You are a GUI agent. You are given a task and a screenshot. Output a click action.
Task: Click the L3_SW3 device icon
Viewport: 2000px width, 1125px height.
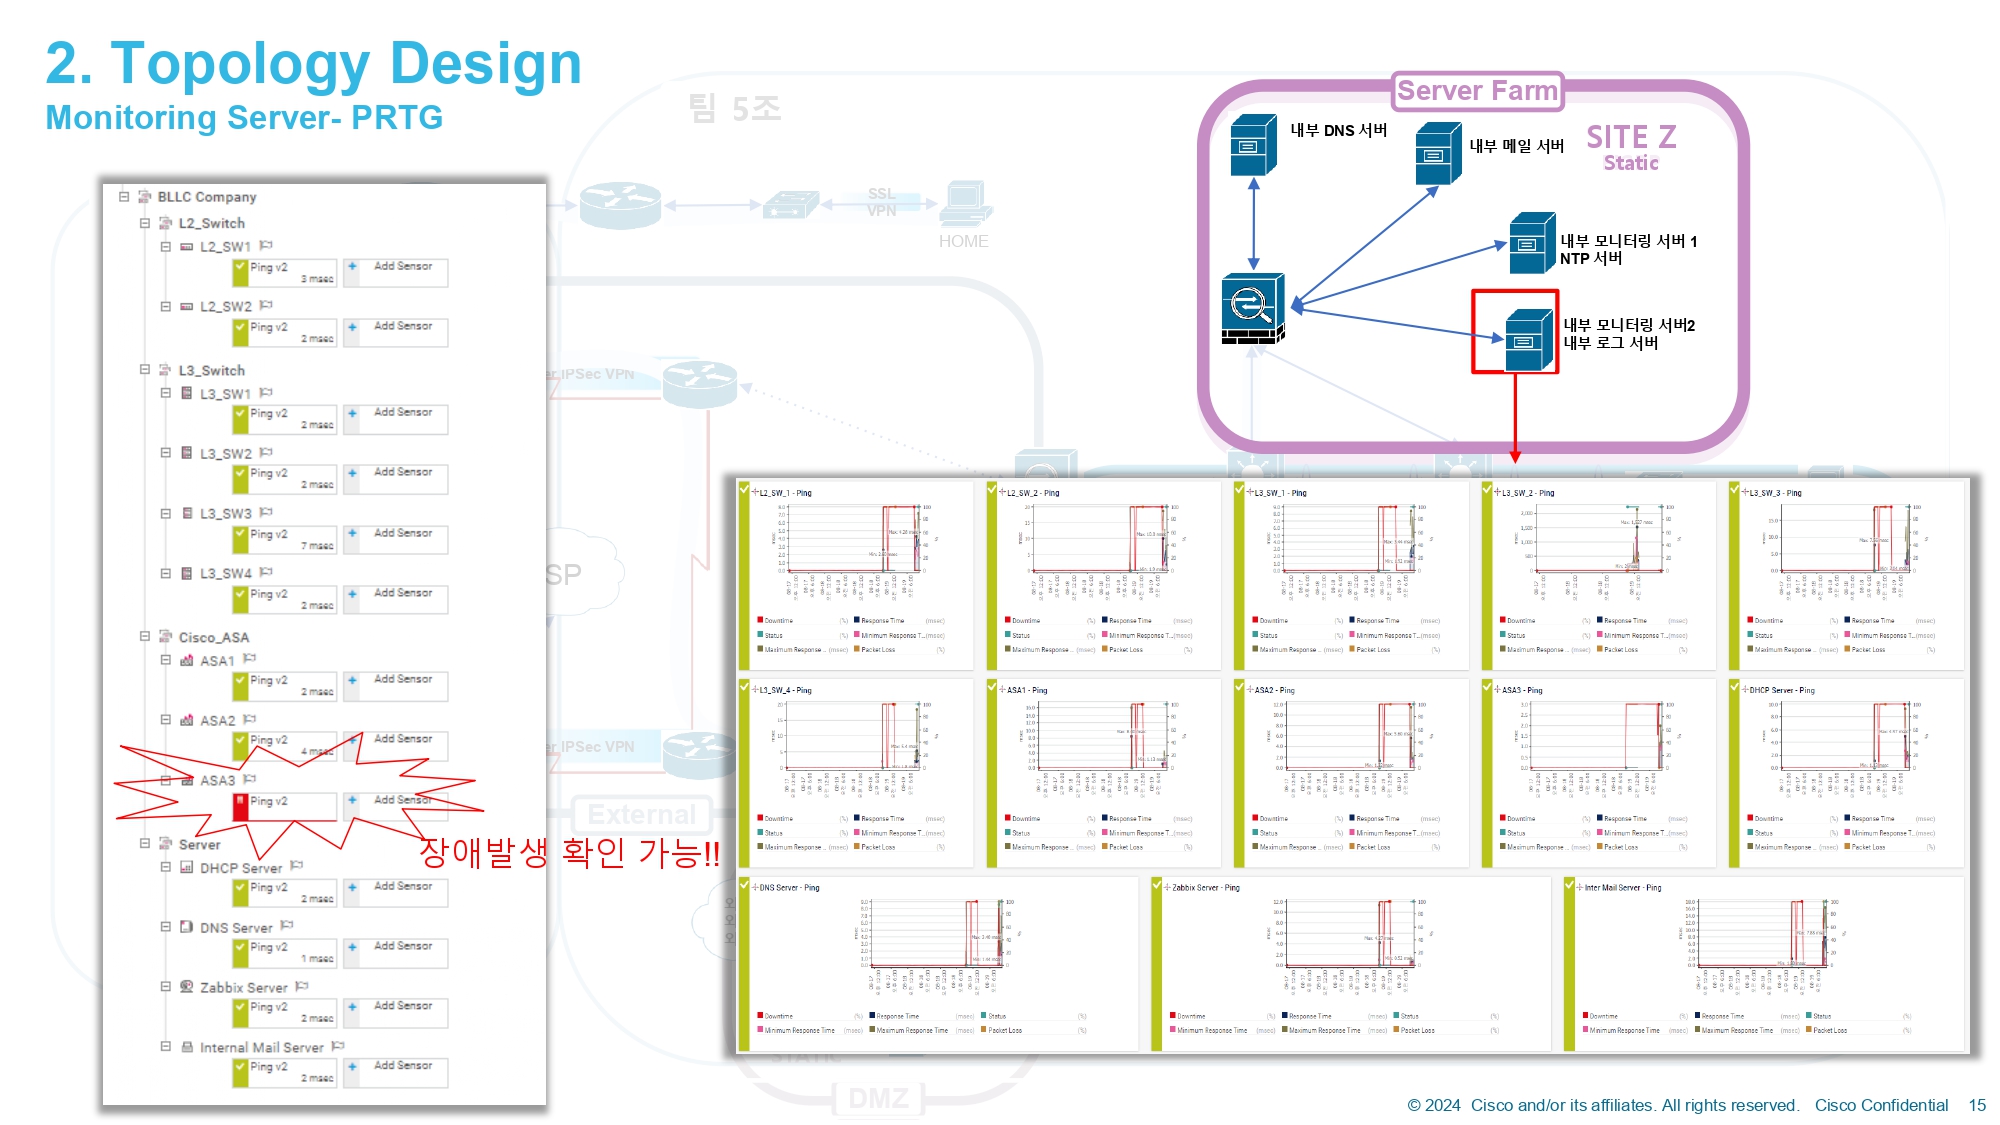187,513
